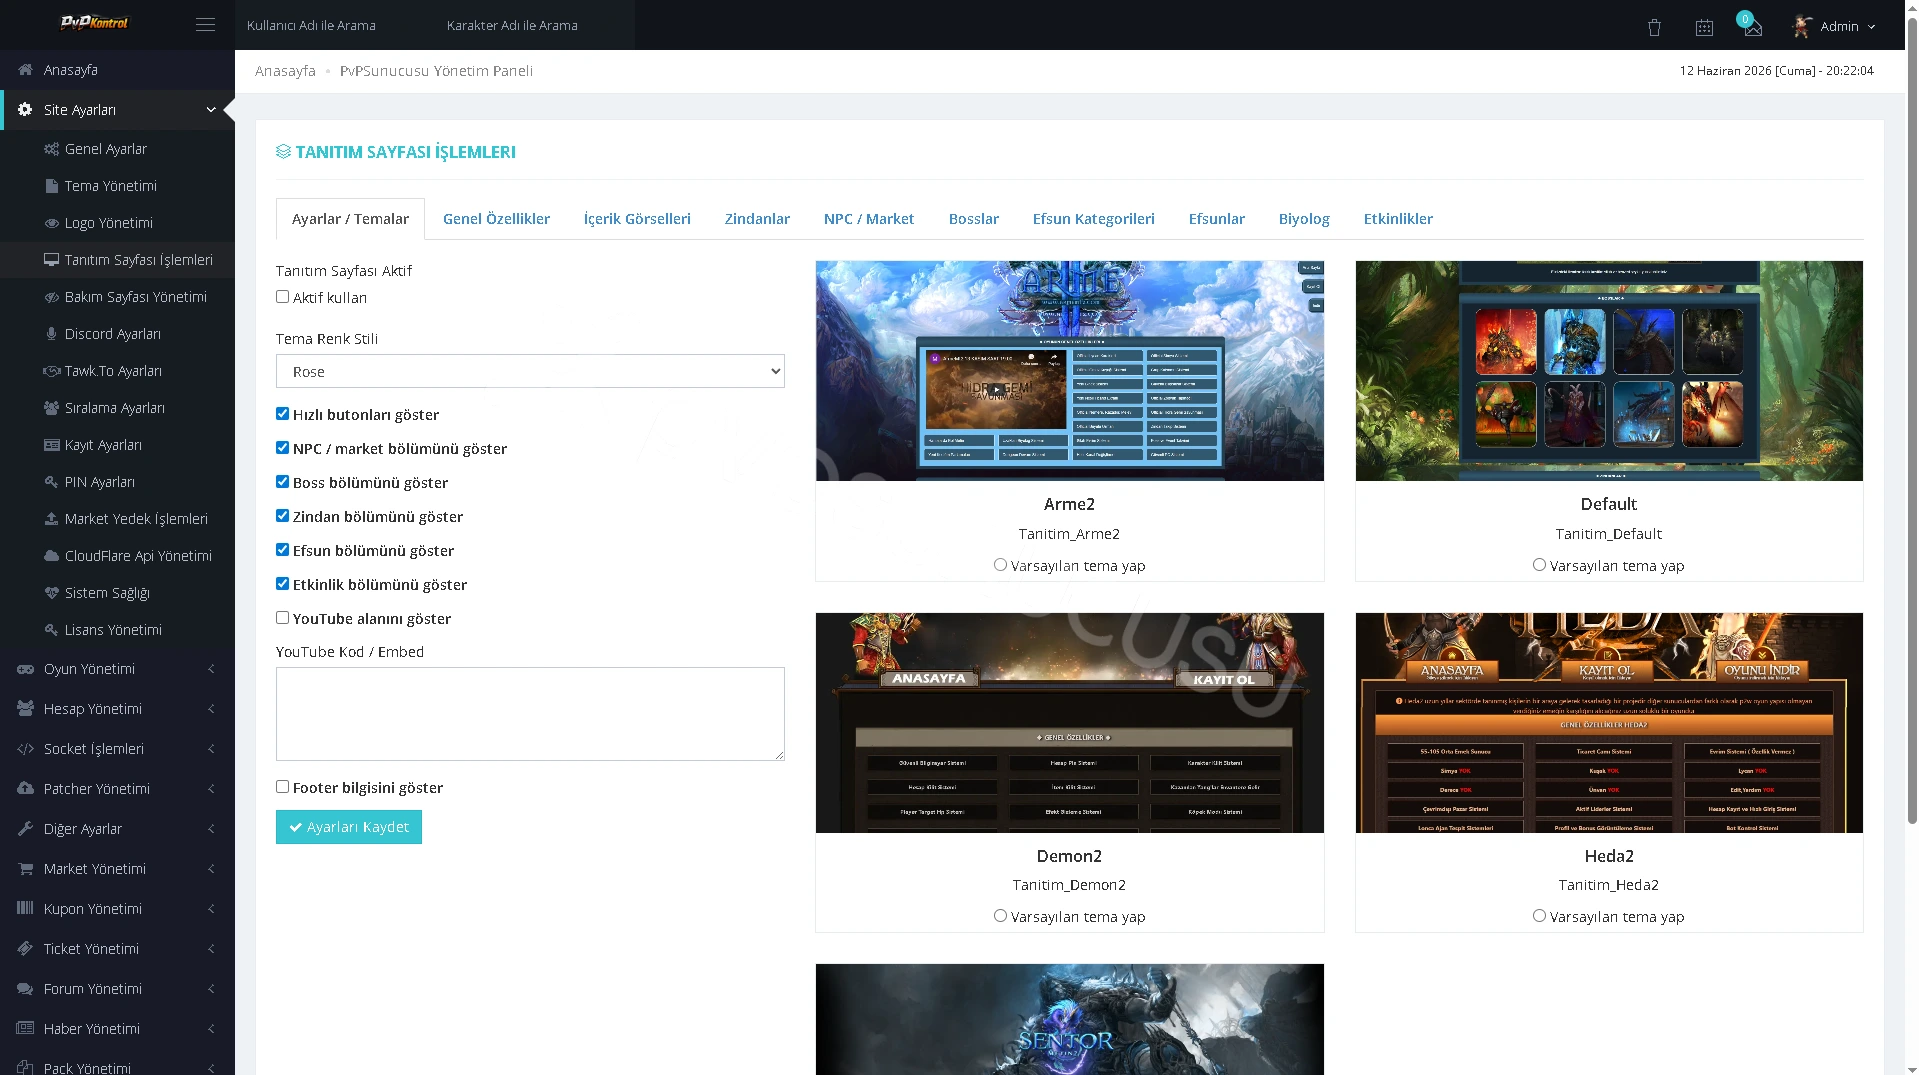Switch to Zindanlar tab
This screenshot has height=1075, width=1919.
[x=757, y=219]
